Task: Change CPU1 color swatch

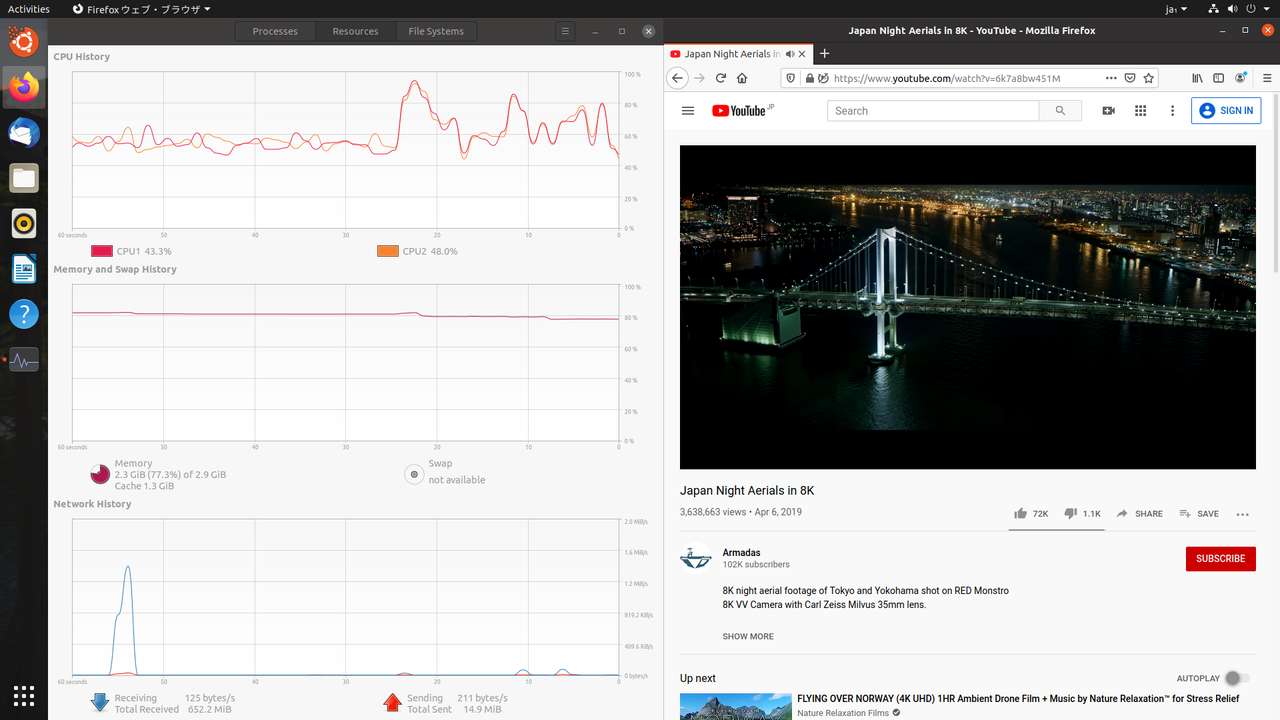Action: coord(102,252)
